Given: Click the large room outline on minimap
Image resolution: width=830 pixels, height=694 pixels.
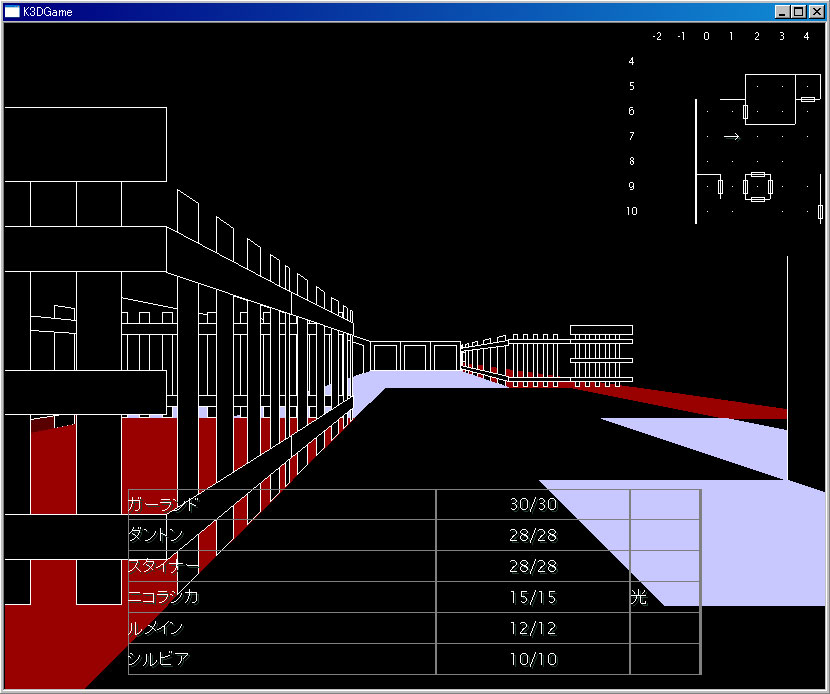Looking at the screenshot, I should tap(770, 100).
